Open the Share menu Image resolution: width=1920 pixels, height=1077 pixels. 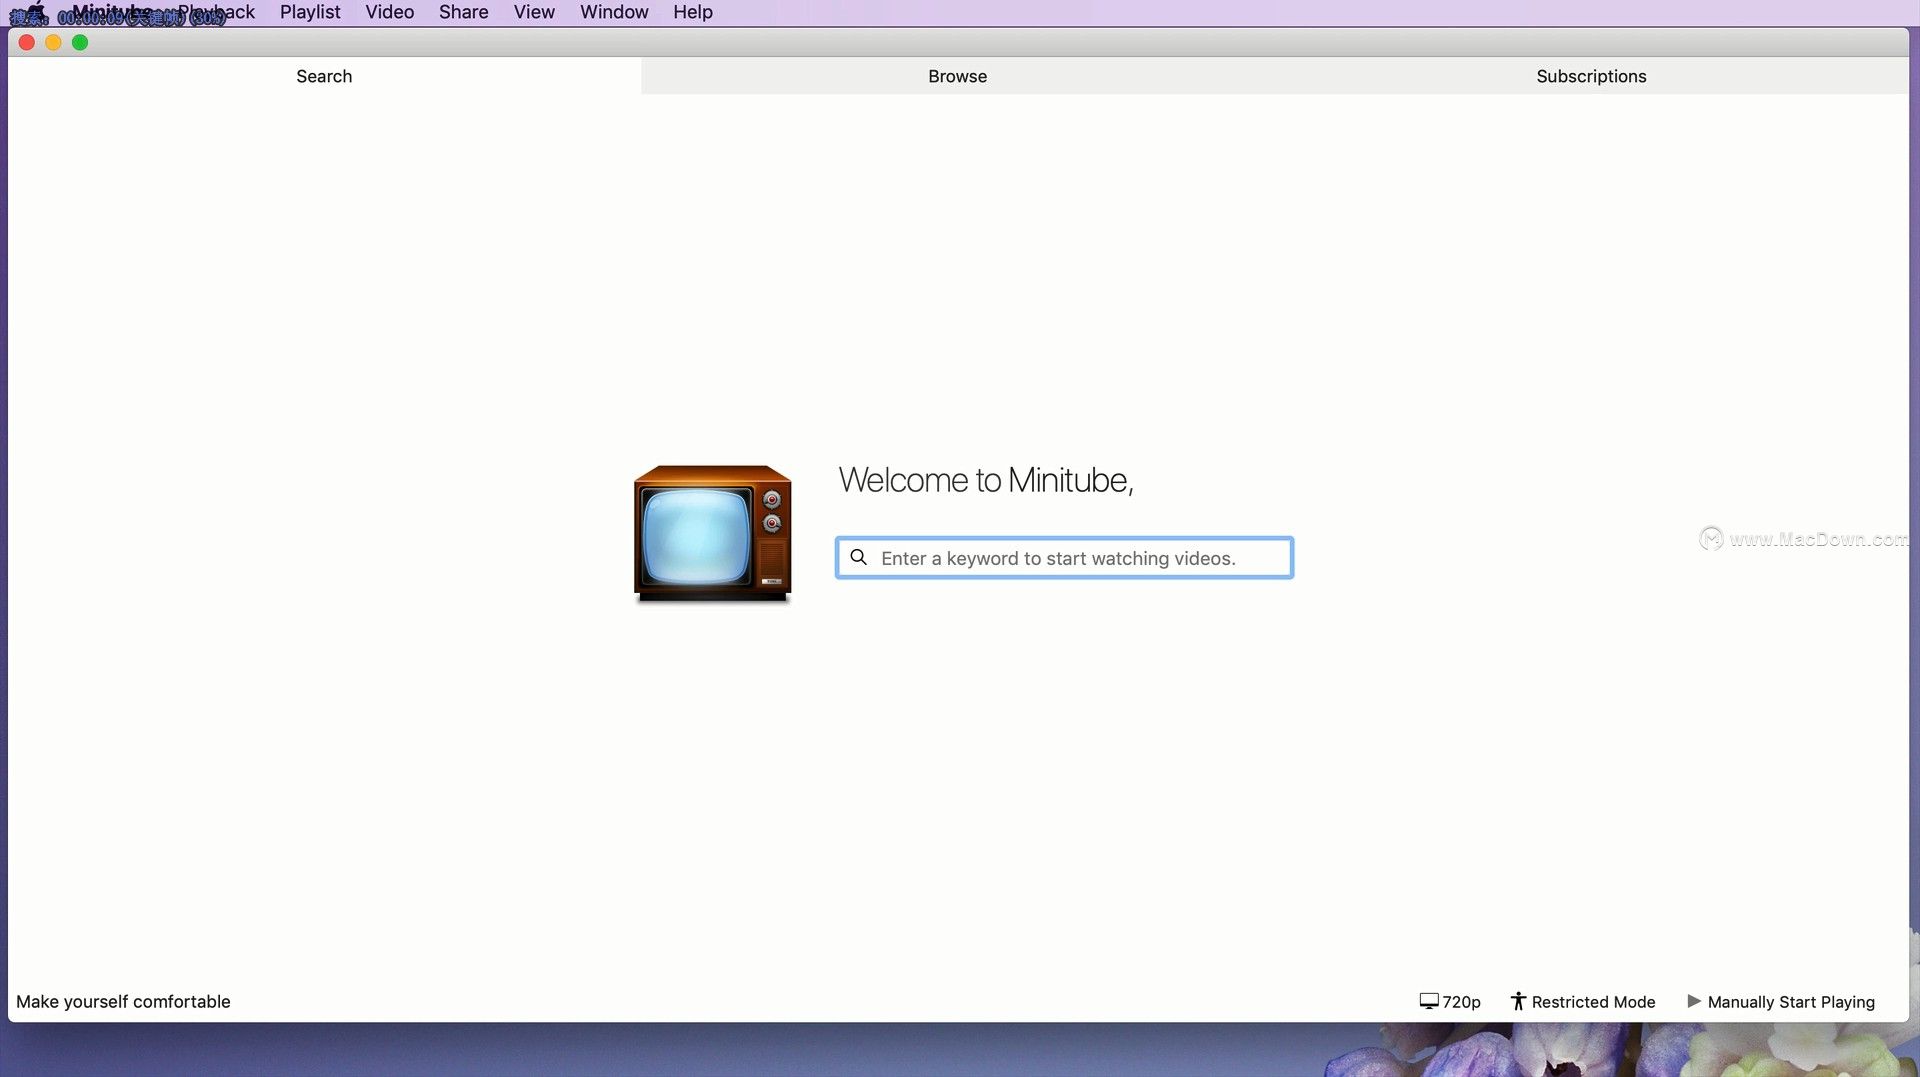463,12
